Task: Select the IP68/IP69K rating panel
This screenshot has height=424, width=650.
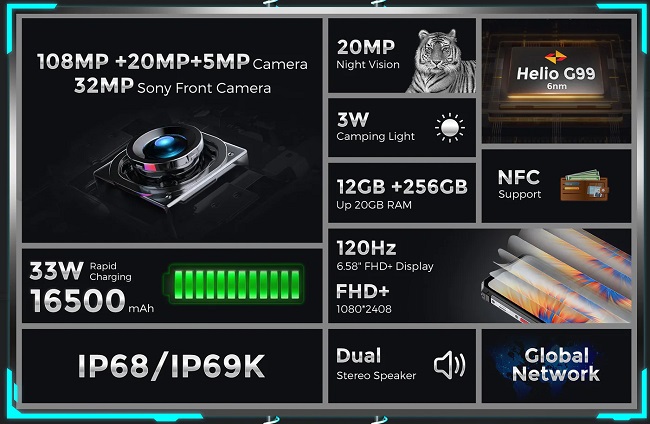Action: point(172,366)
